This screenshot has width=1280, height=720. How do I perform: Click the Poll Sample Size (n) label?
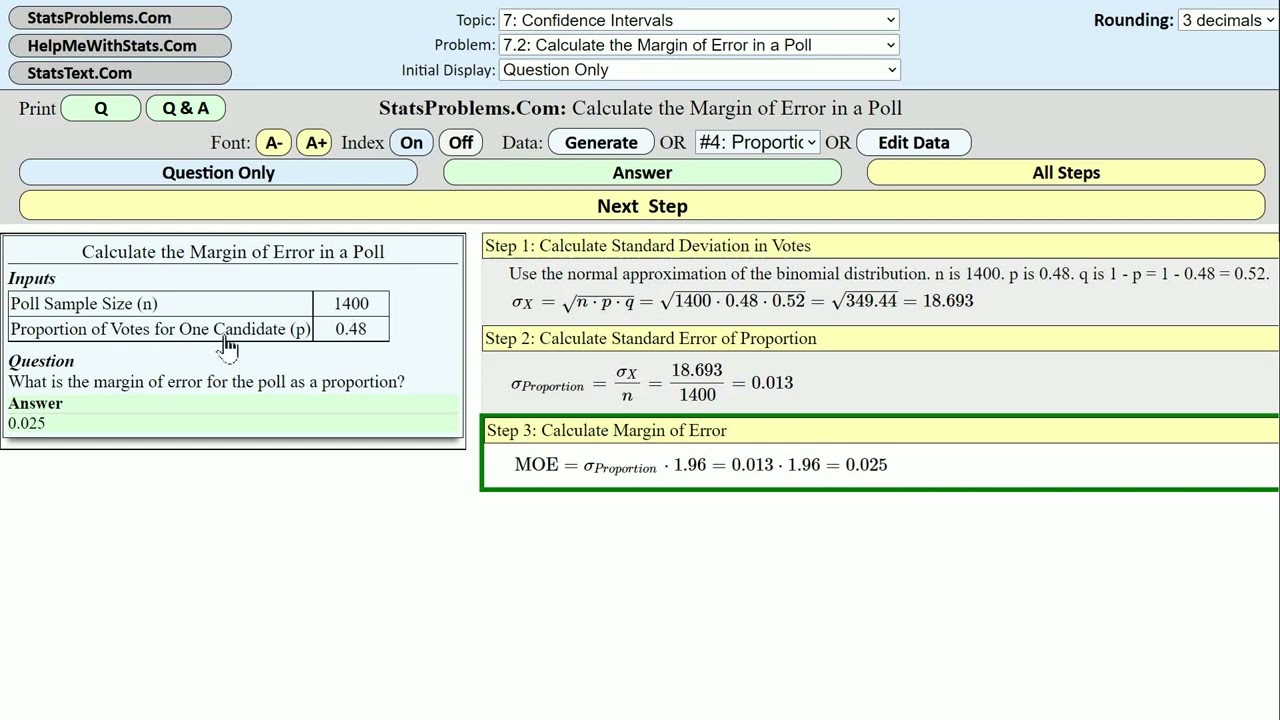pos(84,303)
